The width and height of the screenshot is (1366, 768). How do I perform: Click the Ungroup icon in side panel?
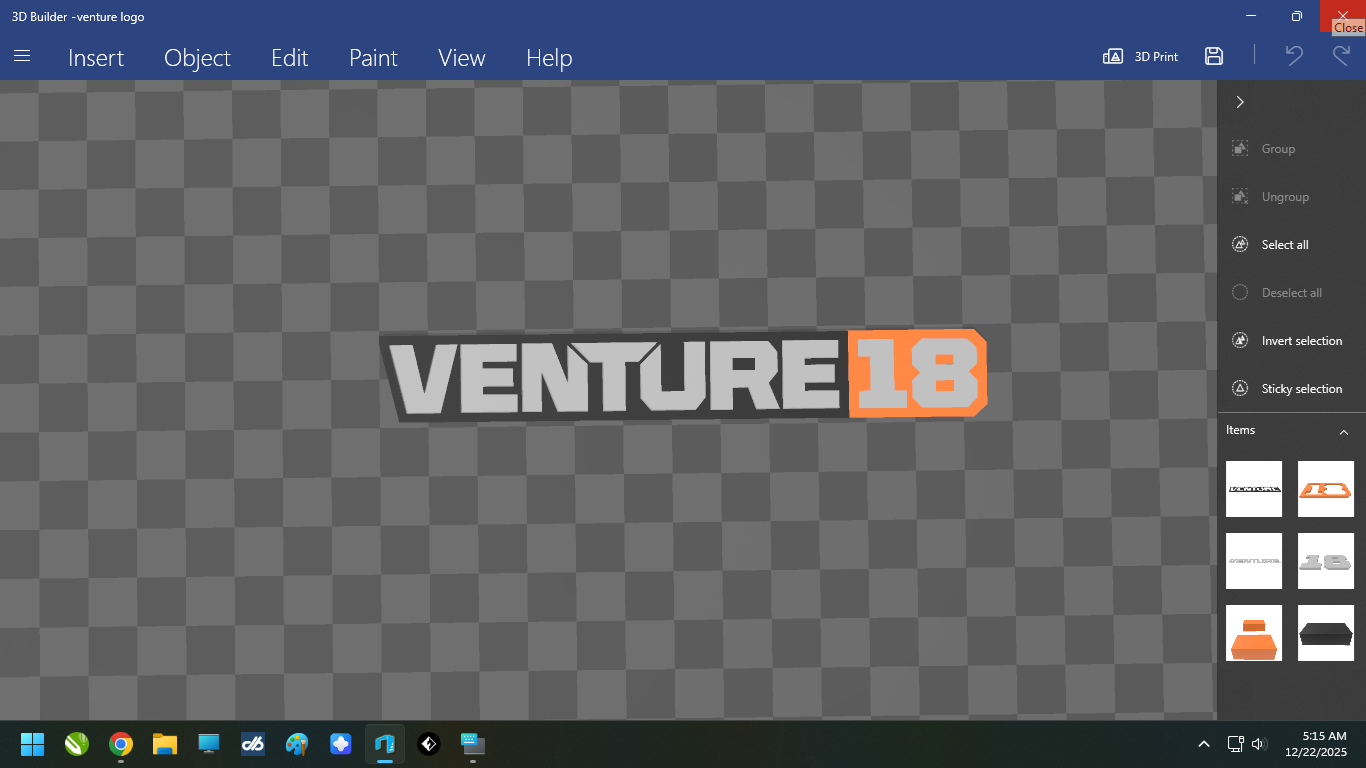[x=1240, y=197]
